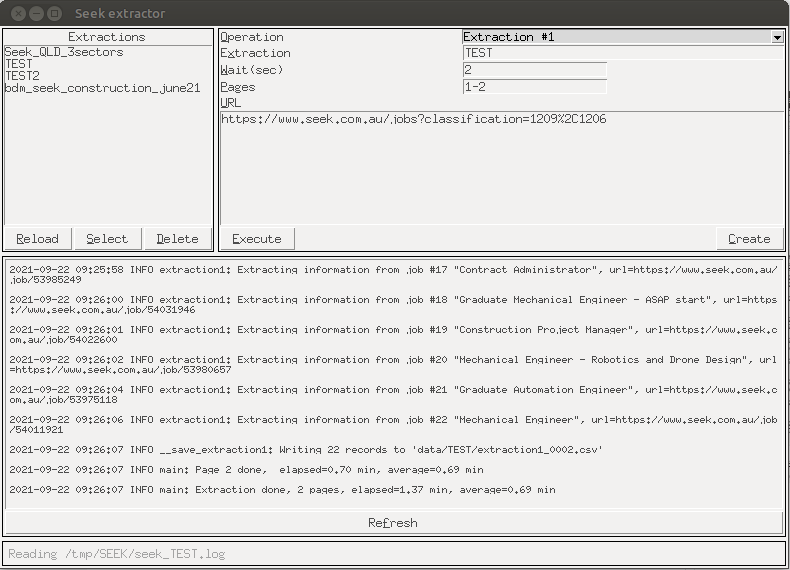Focus the Wait(sec) input field
The image size is (790, 570).
[x=535, y=70]
